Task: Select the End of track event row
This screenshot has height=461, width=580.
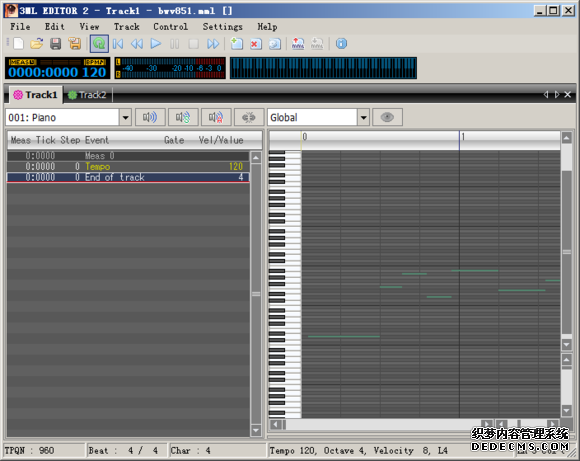Action: 128,177
